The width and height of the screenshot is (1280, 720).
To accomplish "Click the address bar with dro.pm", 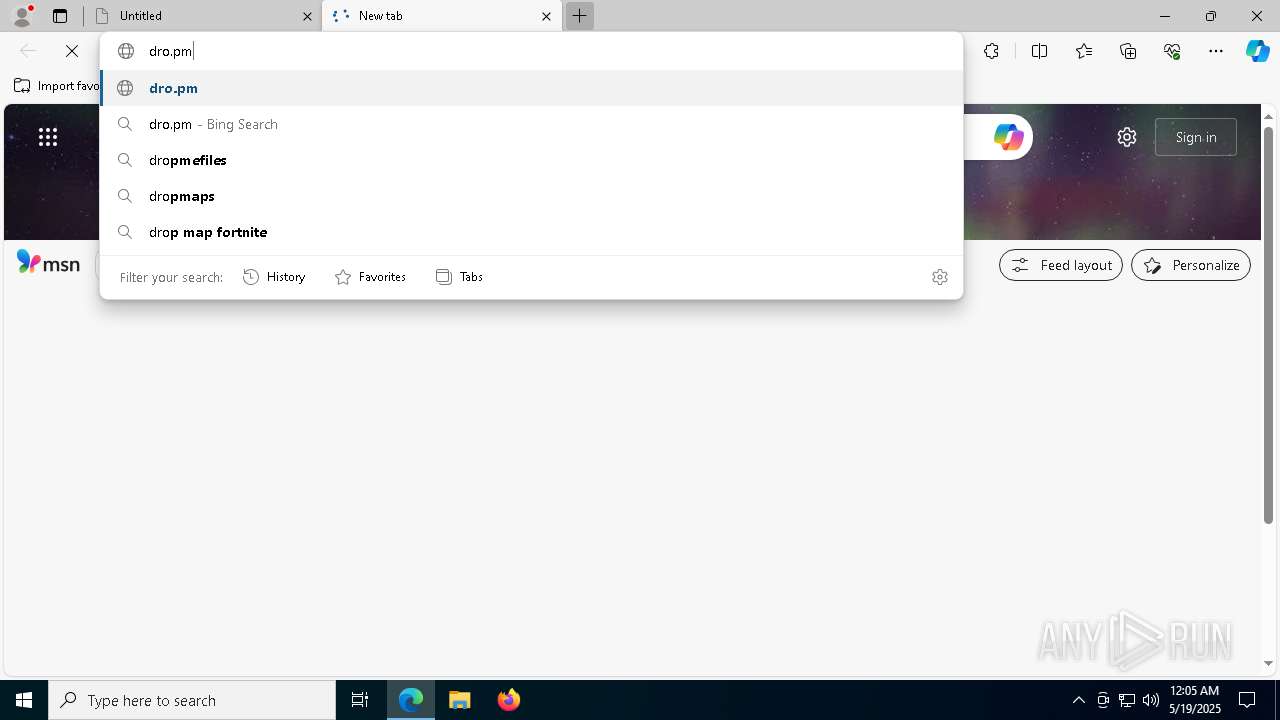I will point(531,51).
